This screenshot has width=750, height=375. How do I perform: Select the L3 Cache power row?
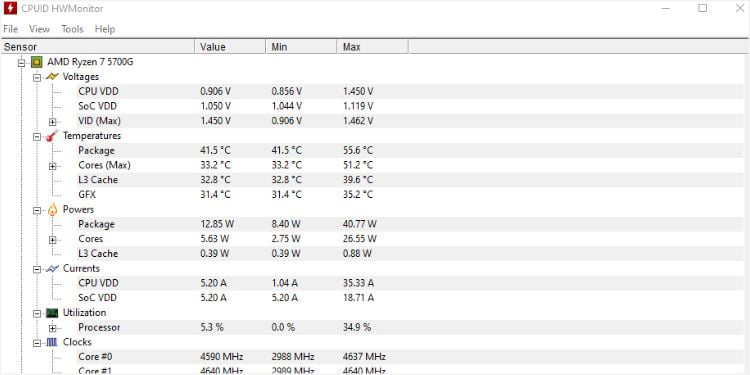pyautogui.click(x=410, y=254)
